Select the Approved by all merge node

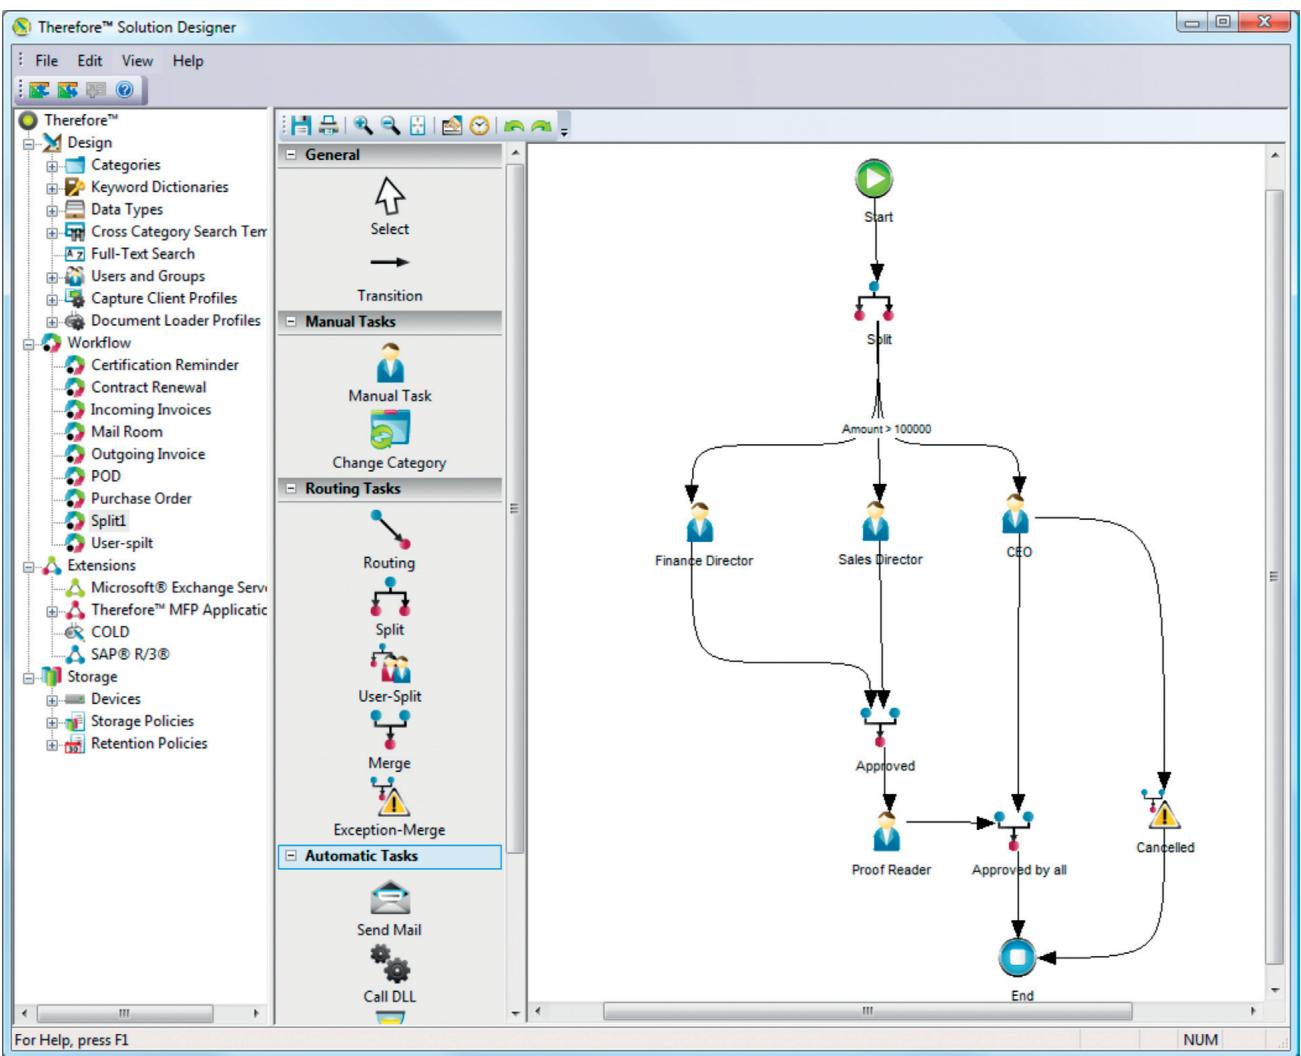coord(1014,831)
